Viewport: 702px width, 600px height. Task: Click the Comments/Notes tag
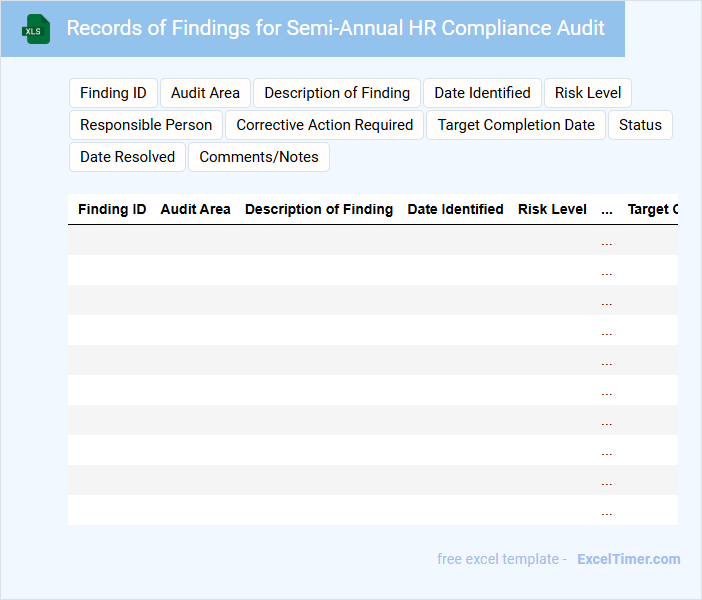point(259,157)
